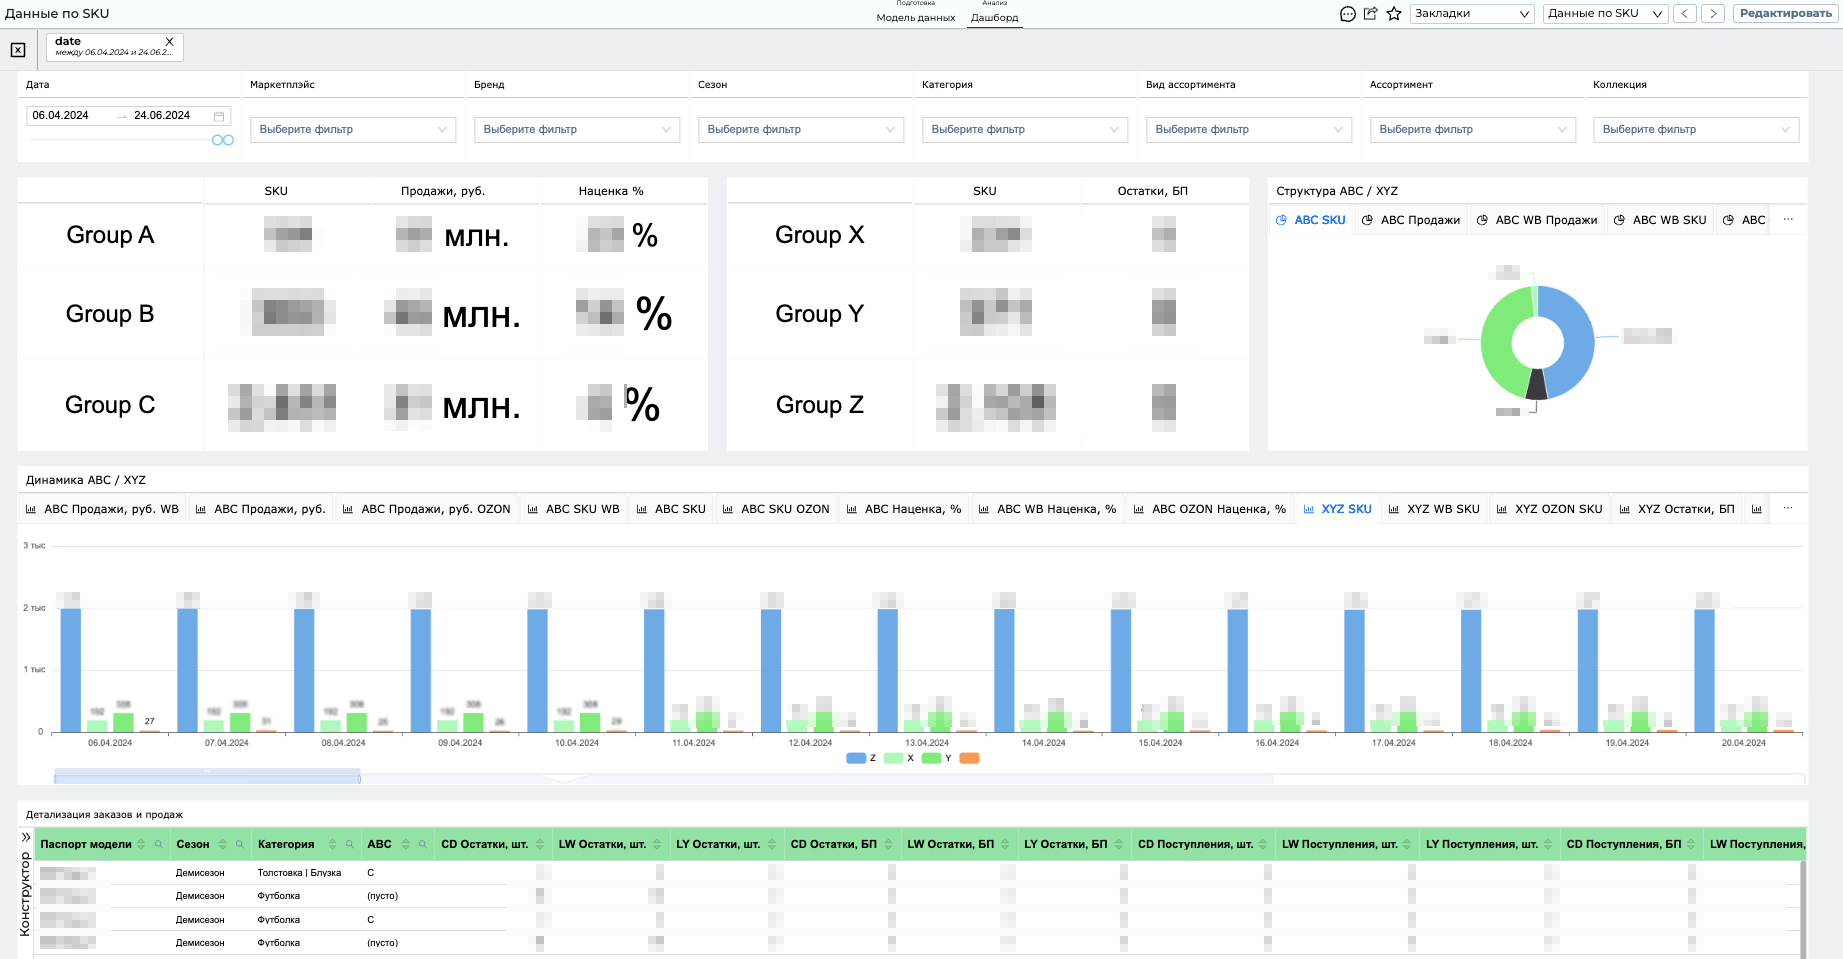Switch to the ABC Продажи donut tab

point(1411,220)
